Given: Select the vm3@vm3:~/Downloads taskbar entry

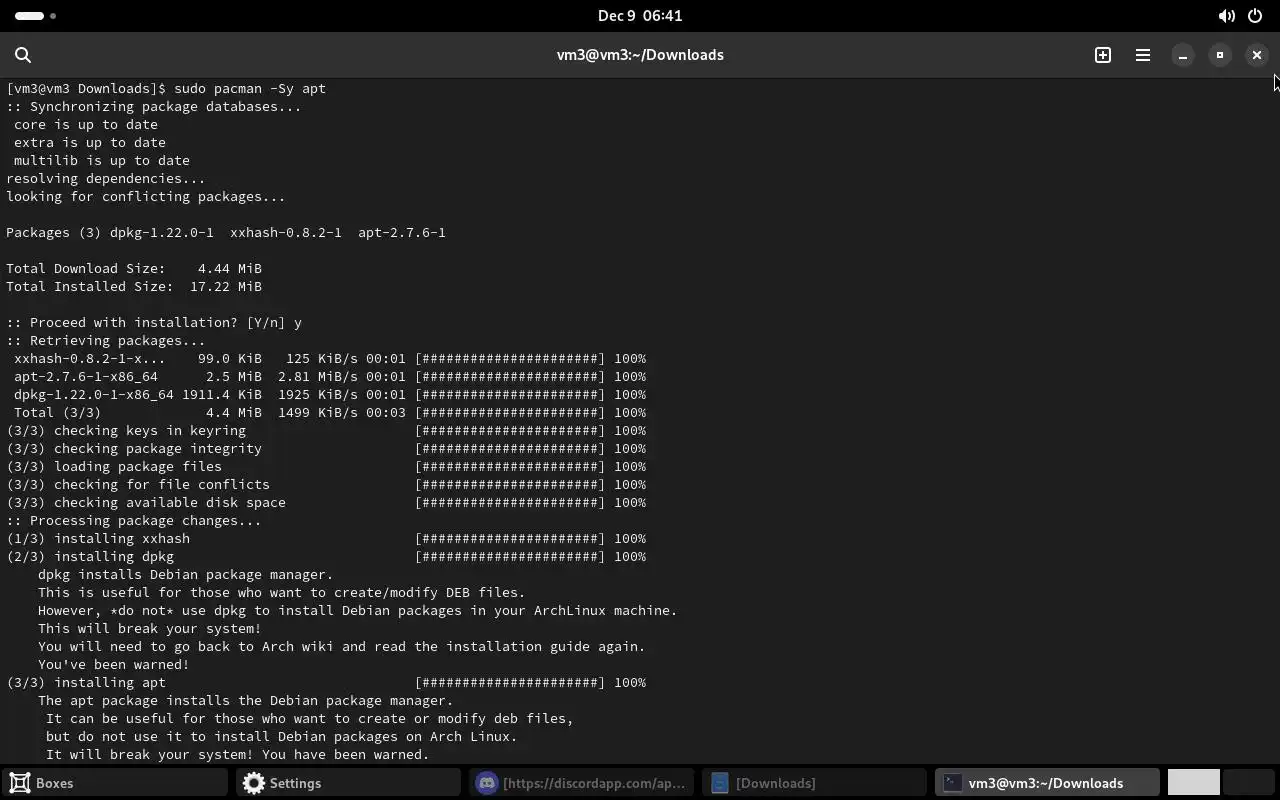Looking at the screenshot, I should (x=1048, y=783).
